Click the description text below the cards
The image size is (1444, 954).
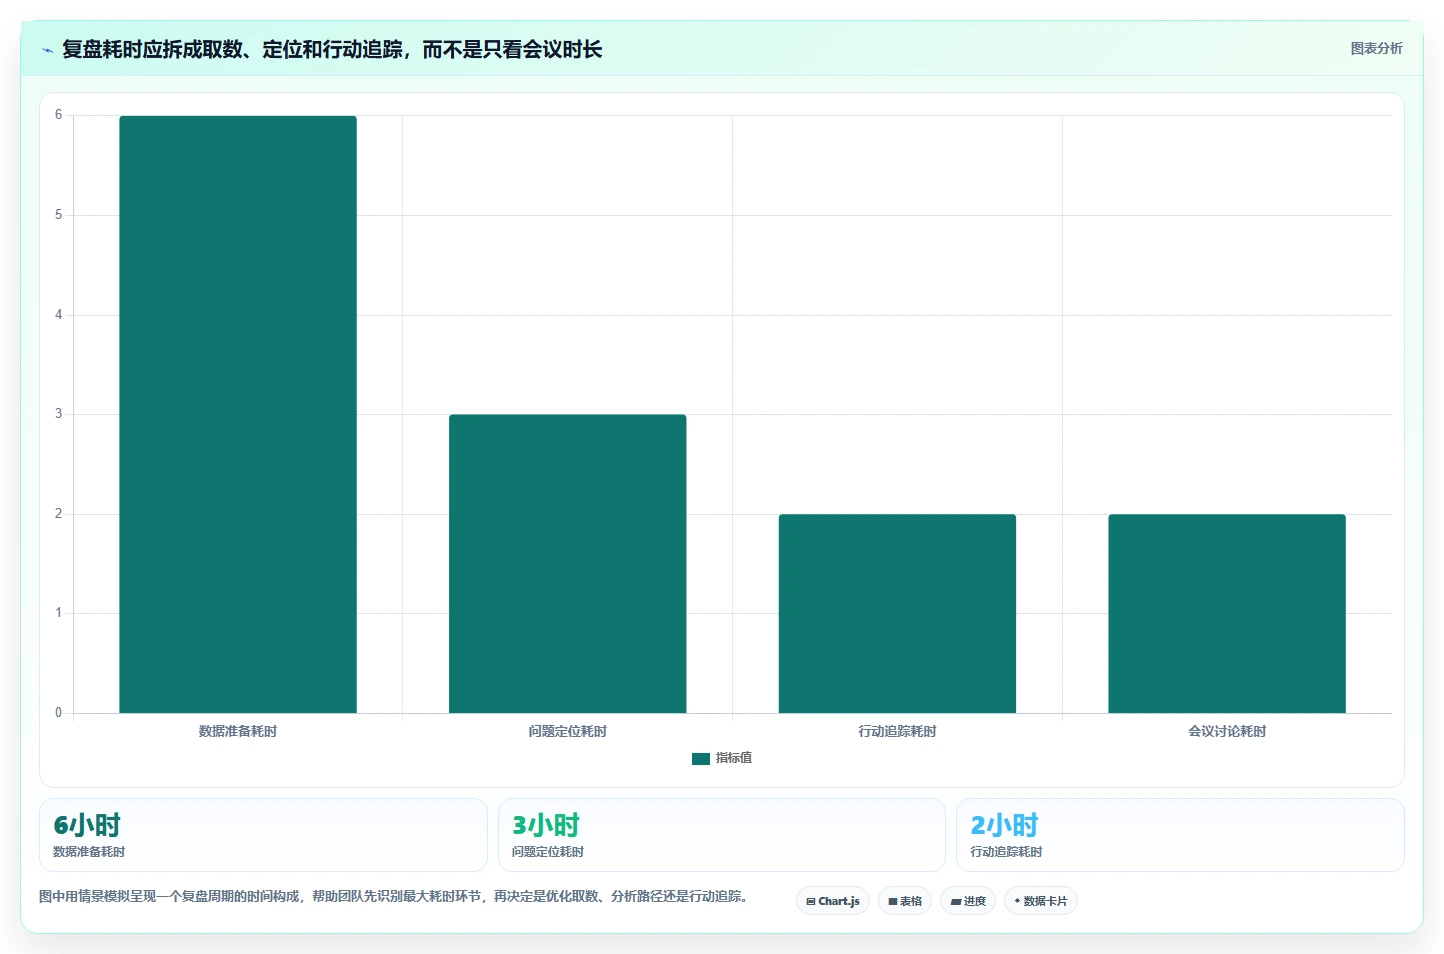click(x=393, y=896)
